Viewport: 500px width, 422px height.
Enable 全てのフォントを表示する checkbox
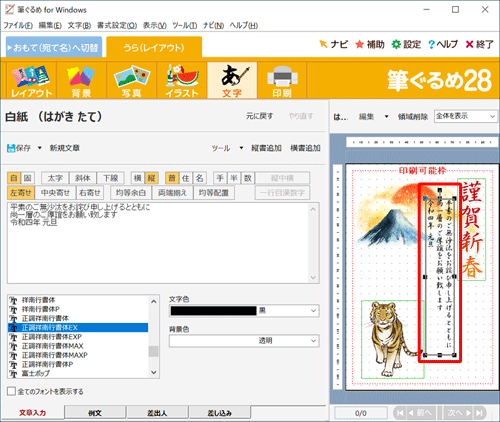[x=11, y=391]
